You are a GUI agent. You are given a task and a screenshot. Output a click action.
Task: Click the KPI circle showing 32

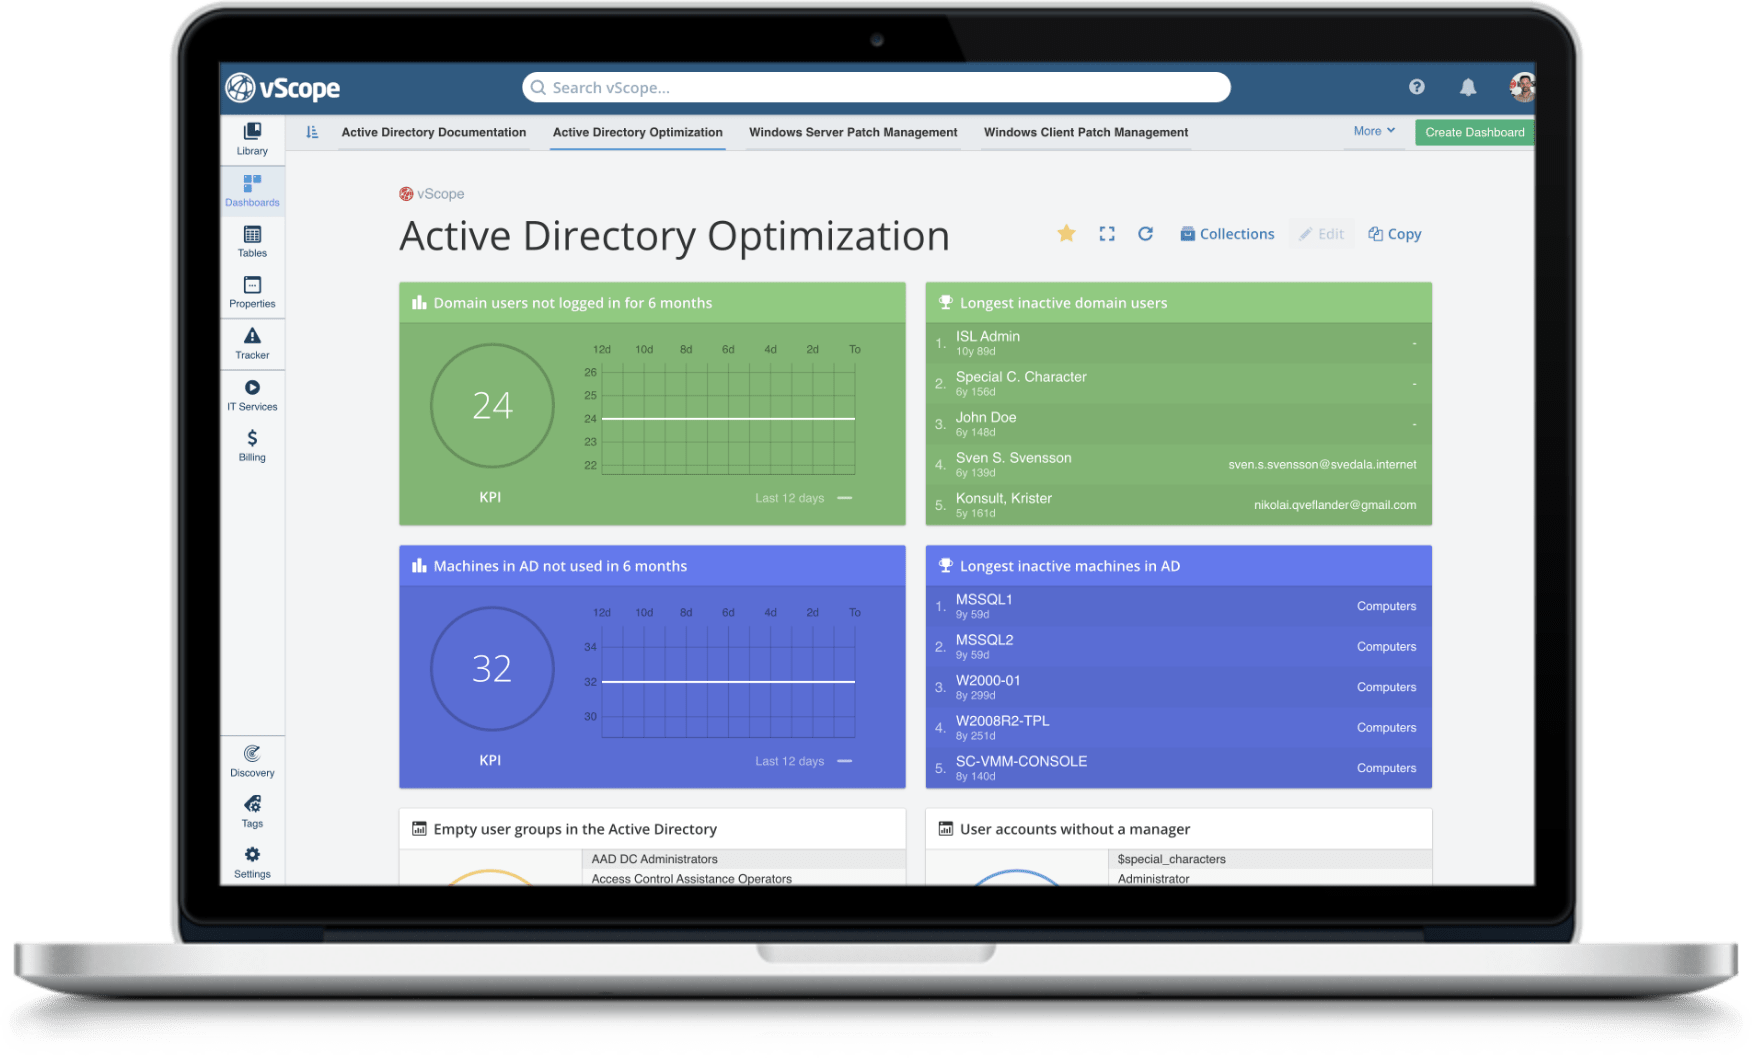[x=491, y=668]
